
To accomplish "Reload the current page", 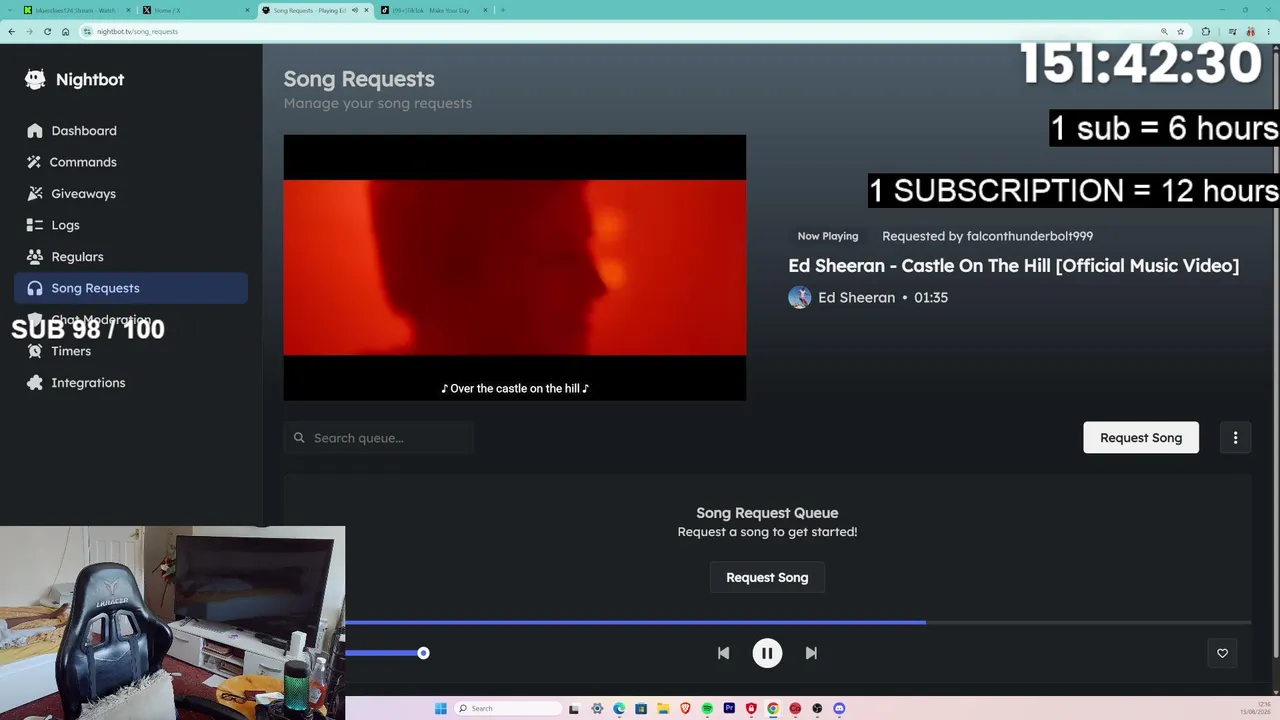I will point(47,31).
